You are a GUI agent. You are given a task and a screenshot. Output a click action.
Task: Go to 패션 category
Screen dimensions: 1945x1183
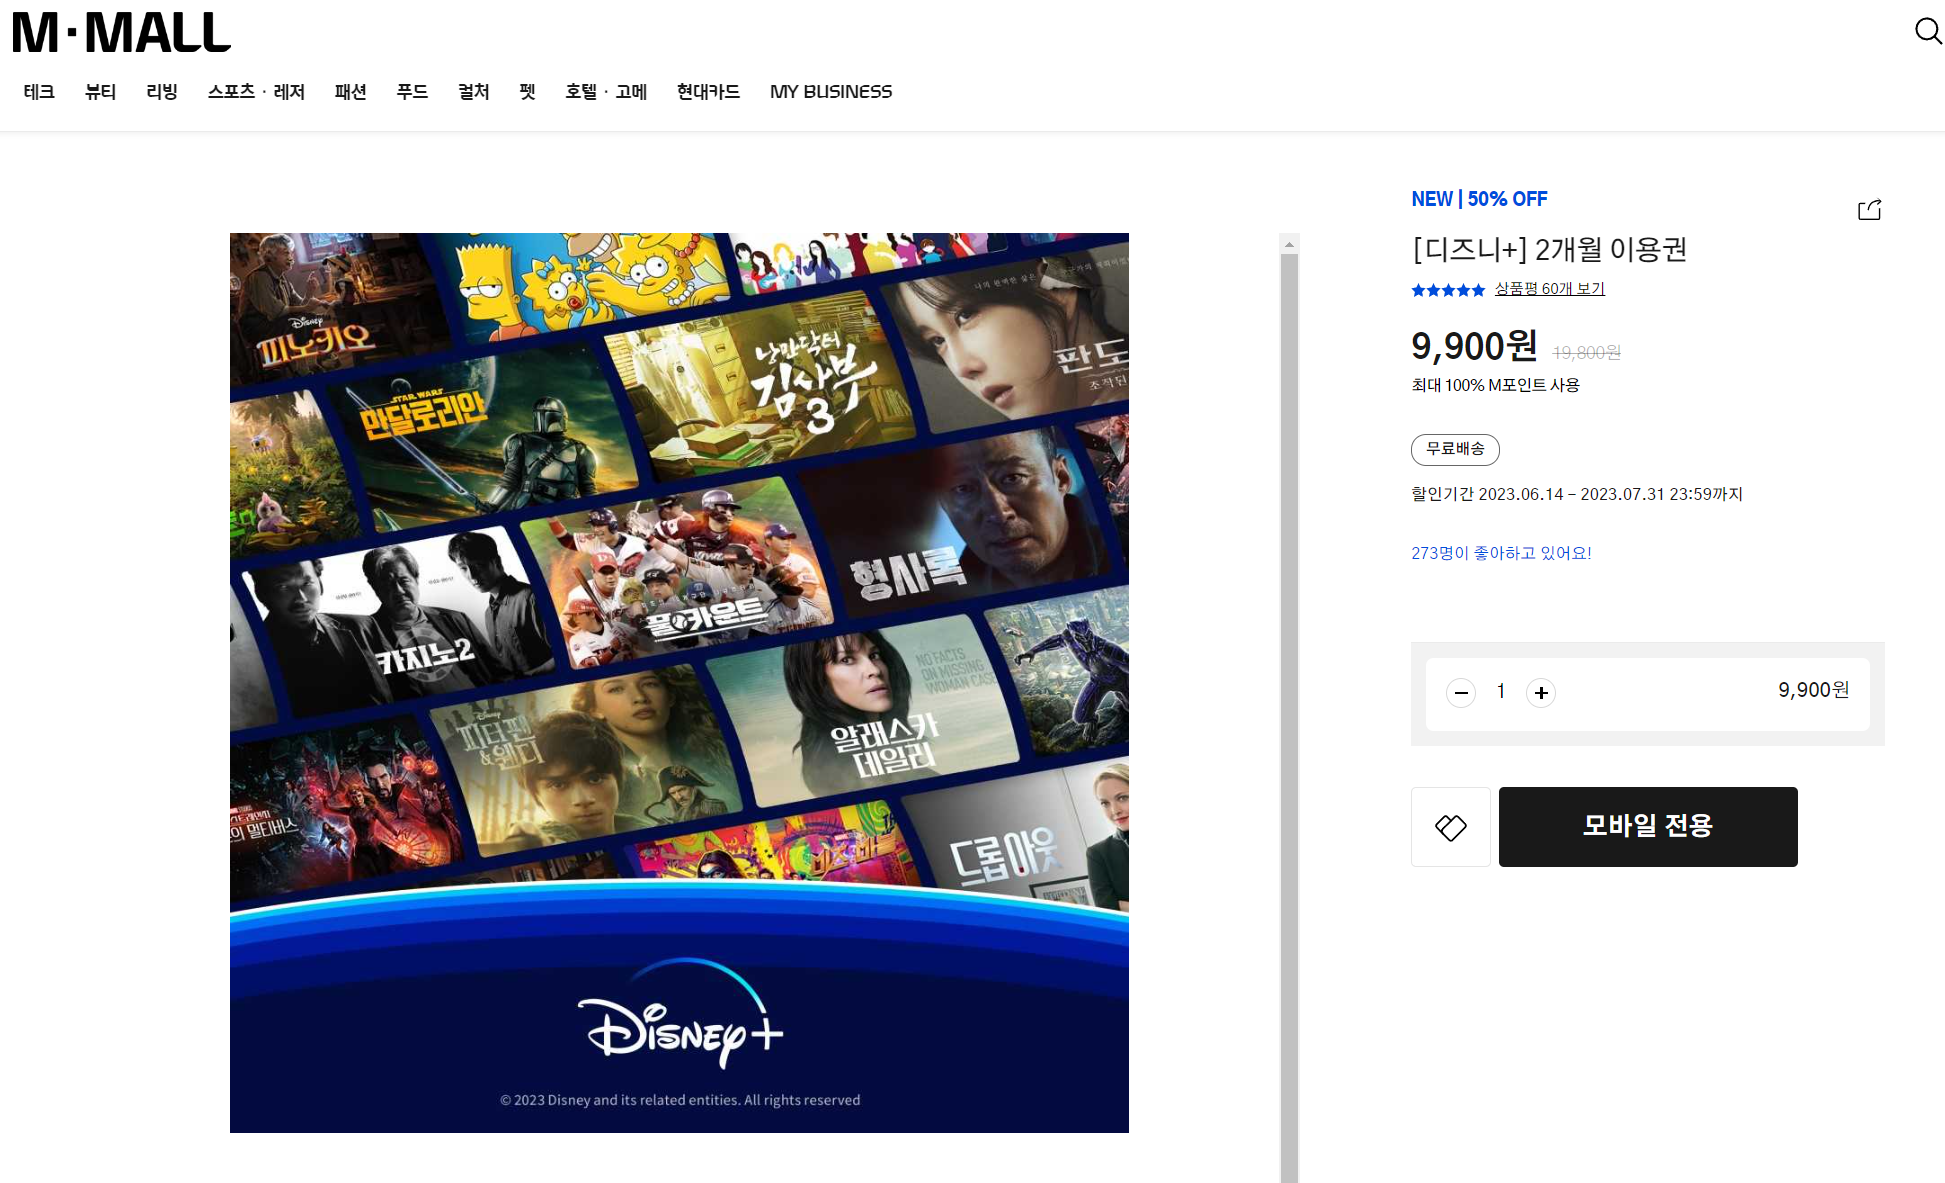point(350,92)
